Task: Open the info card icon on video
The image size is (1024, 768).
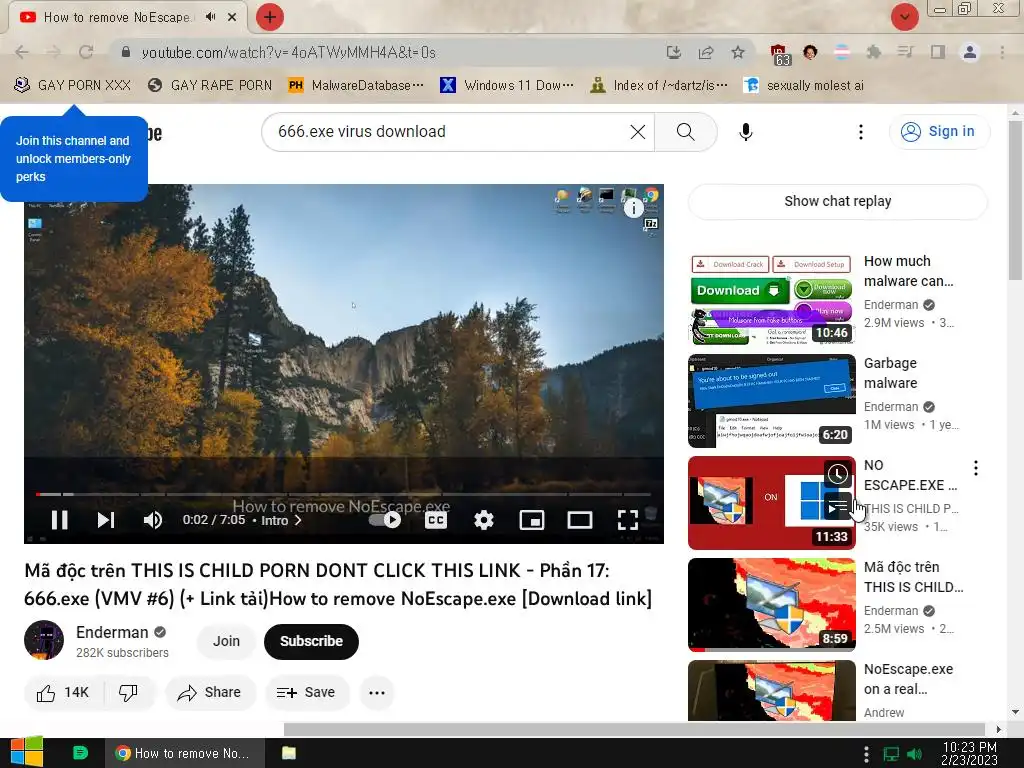Action: pyautogui.click(x=633, y=208)
